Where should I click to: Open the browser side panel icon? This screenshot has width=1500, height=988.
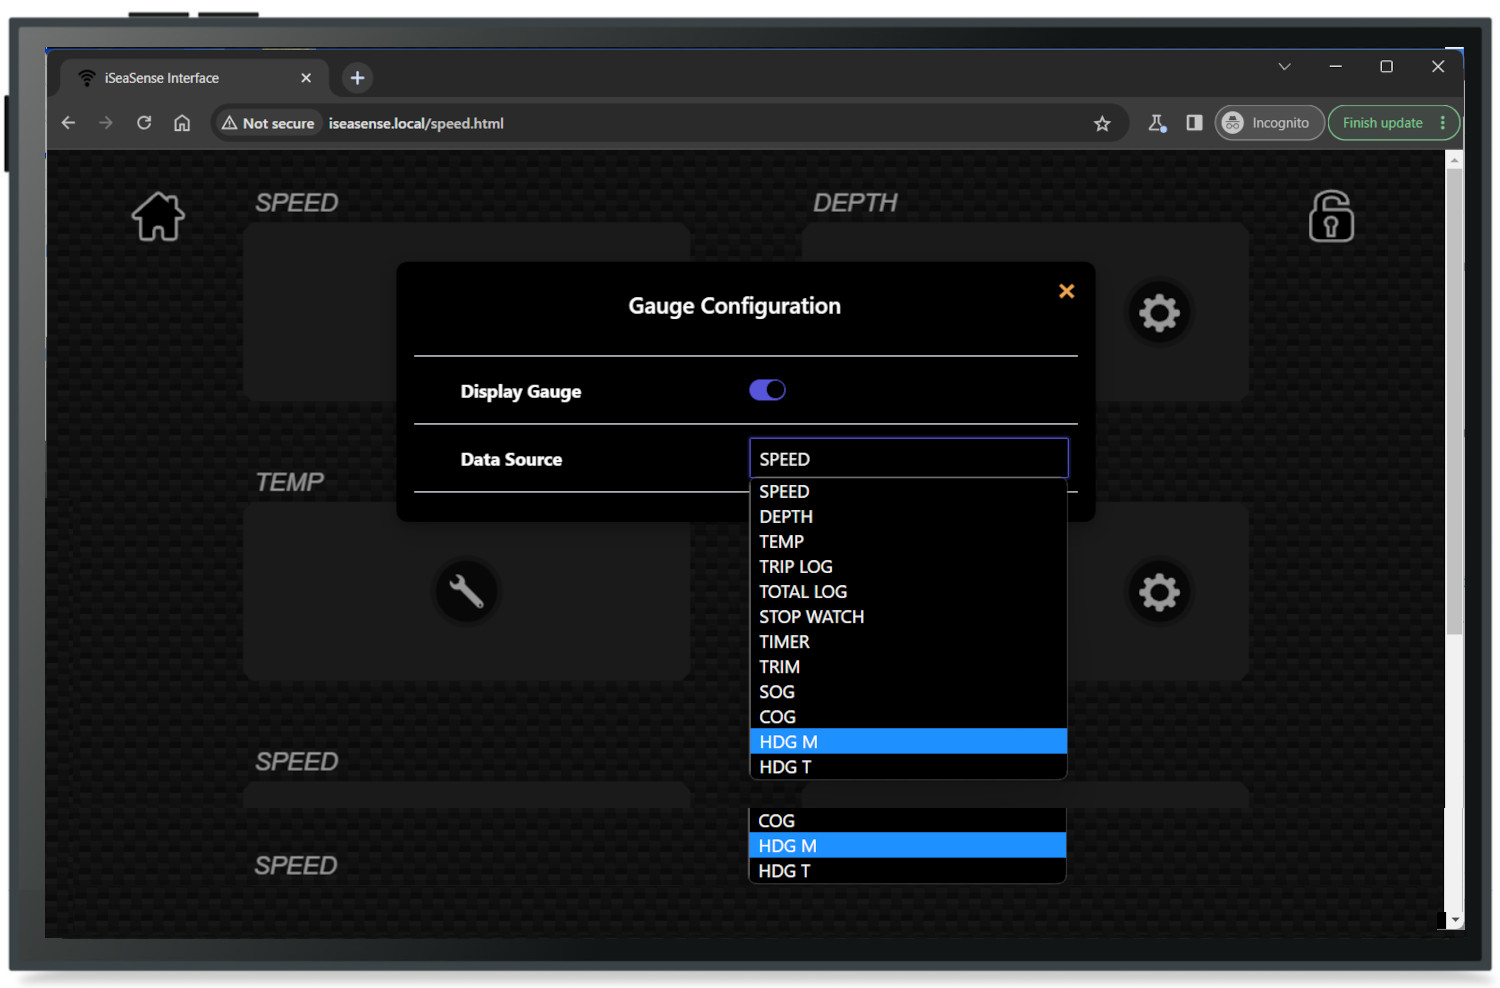pos(1194,123)
